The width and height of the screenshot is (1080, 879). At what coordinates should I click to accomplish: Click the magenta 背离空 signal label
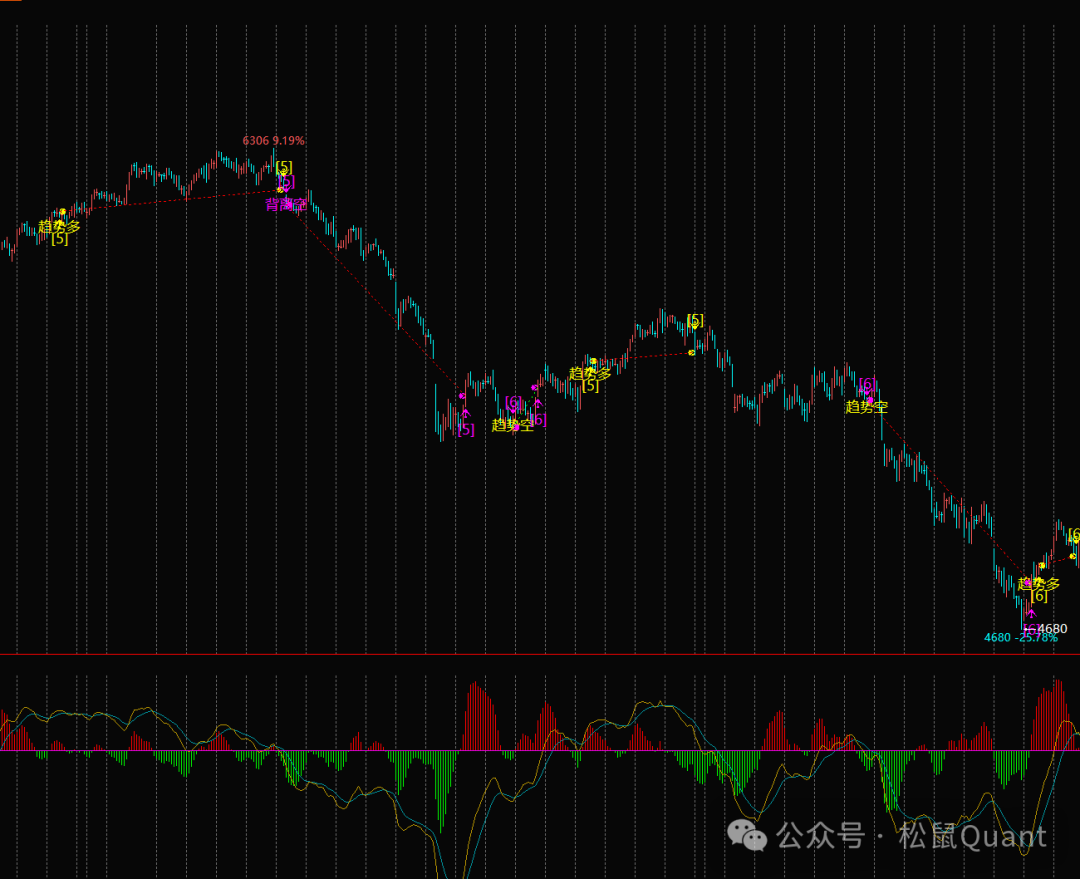tap(286, 205)
